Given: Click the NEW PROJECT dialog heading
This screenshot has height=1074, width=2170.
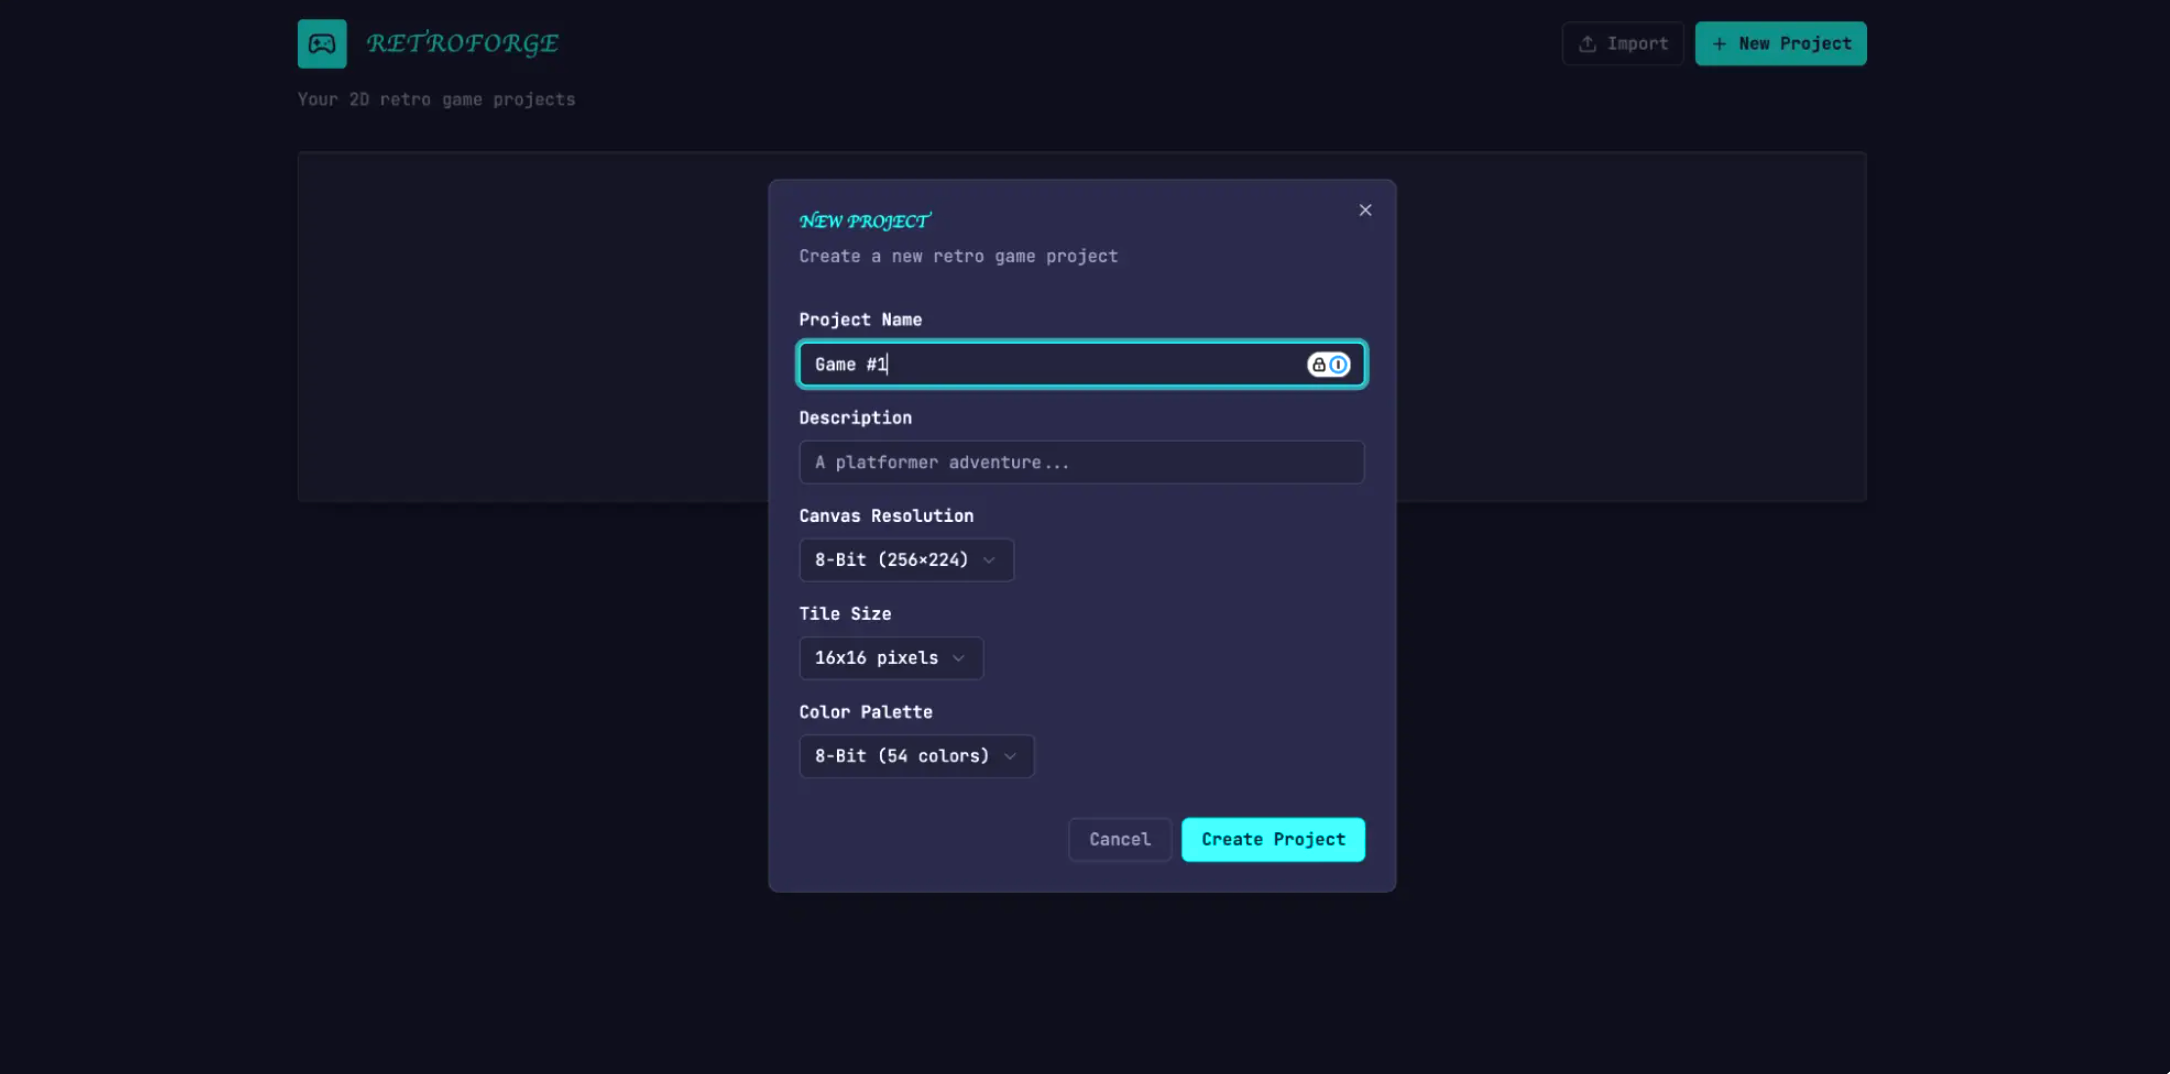Looking at the screenshot, I should point(865,221).
